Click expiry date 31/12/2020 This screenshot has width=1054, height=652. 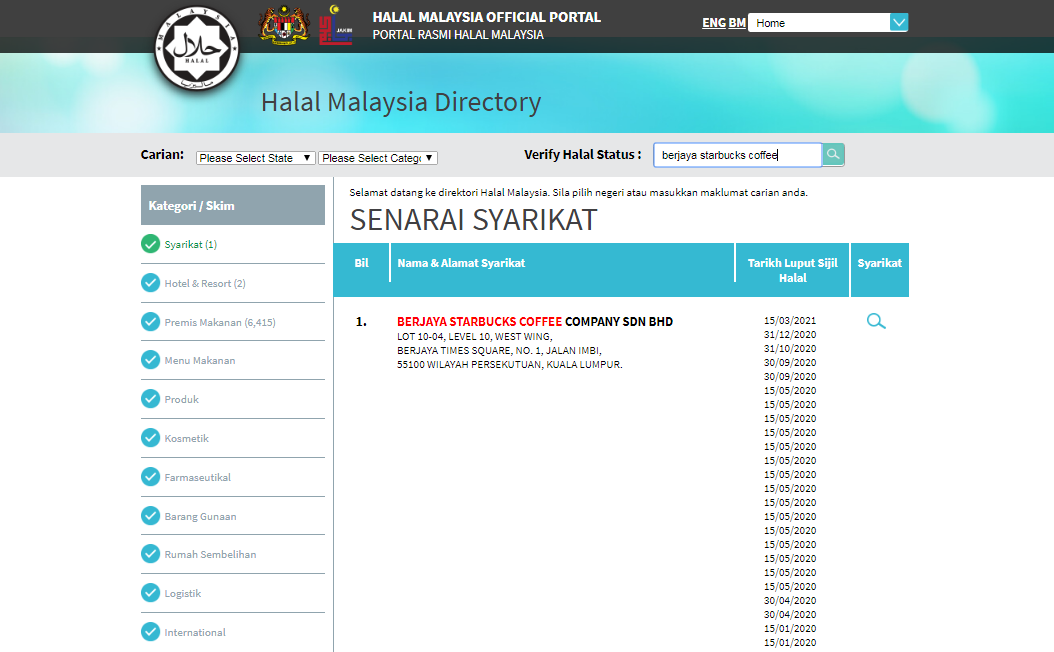(x=790, y=335)
